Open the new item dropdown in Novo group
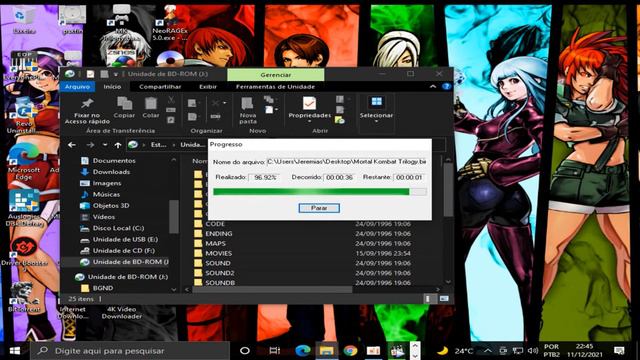Image resolution: width=640 pixels, height=360 pixels. point(271,109)
